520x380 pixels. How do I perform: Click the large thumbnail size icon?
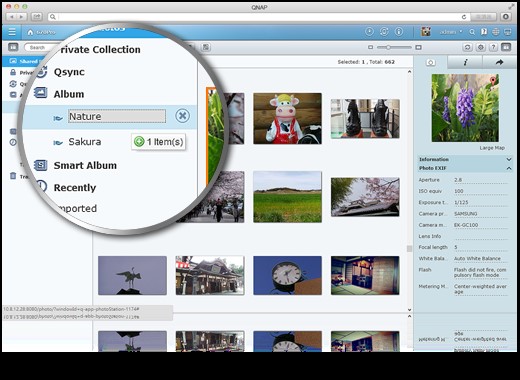(x=418, y=47)
